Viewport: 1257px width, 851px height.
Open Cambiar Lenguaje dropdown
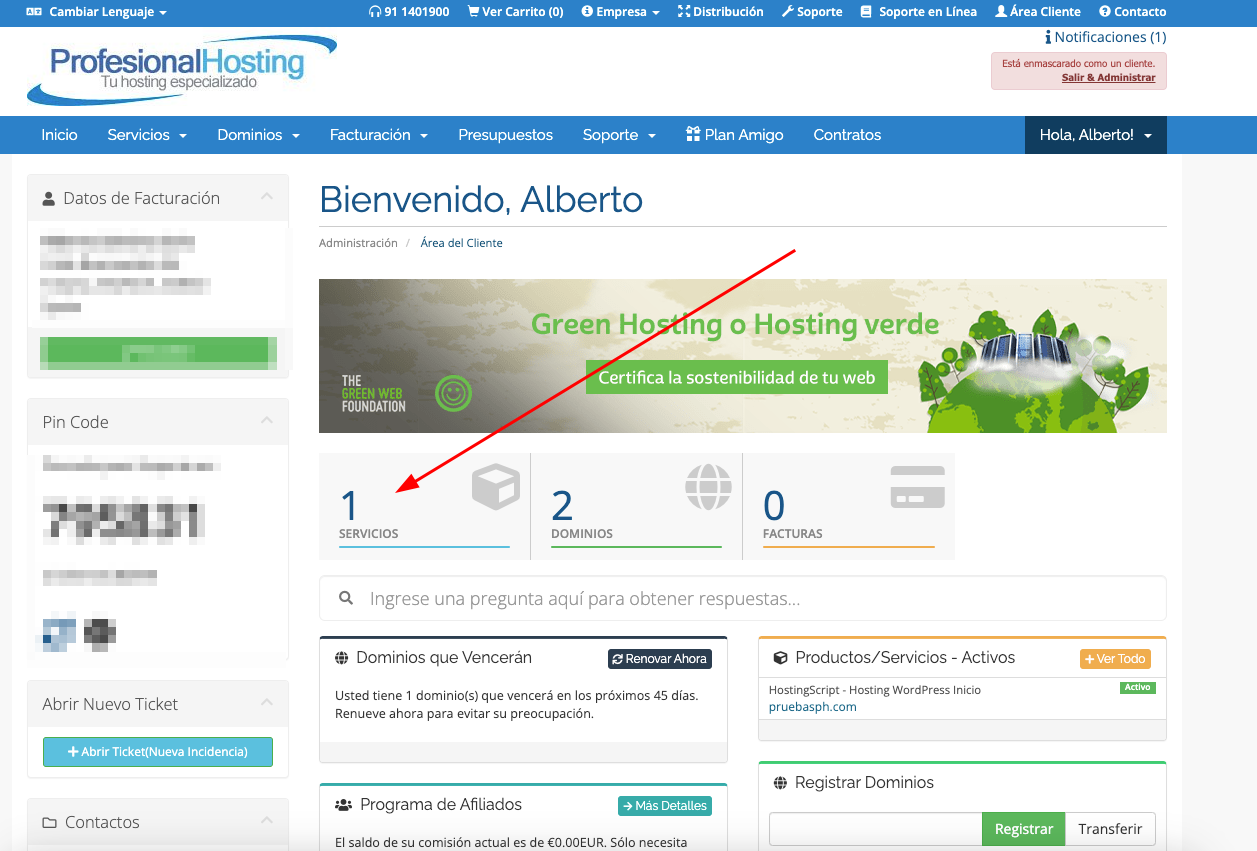96,12
